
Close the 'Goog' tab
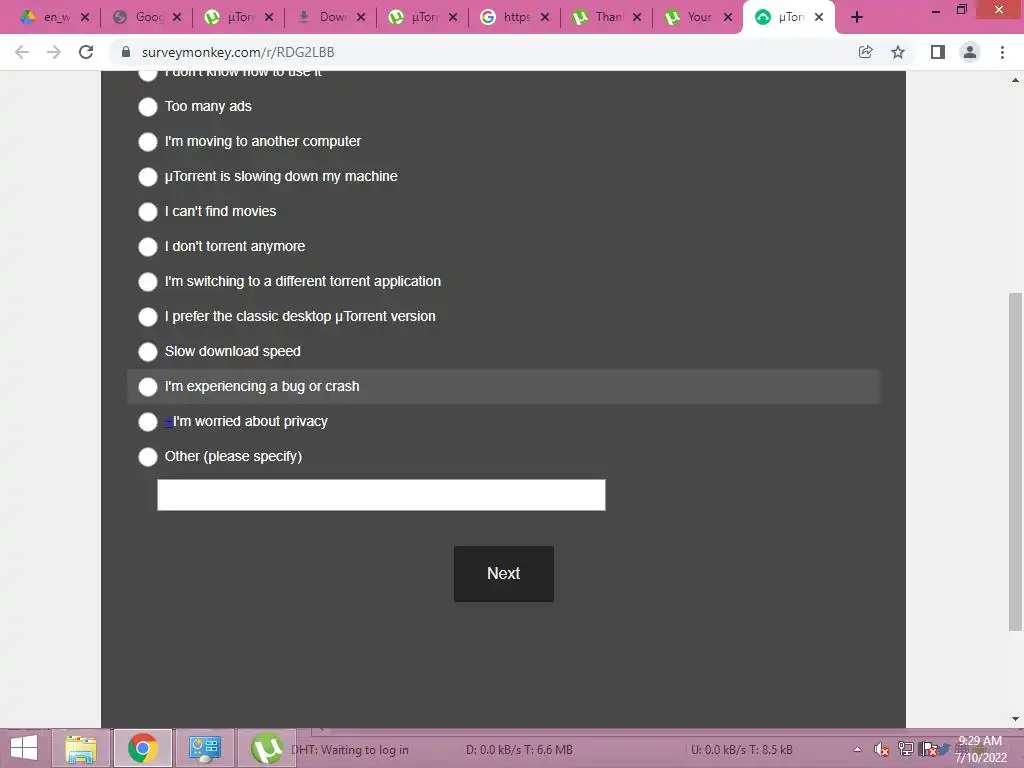coord(177,18)
